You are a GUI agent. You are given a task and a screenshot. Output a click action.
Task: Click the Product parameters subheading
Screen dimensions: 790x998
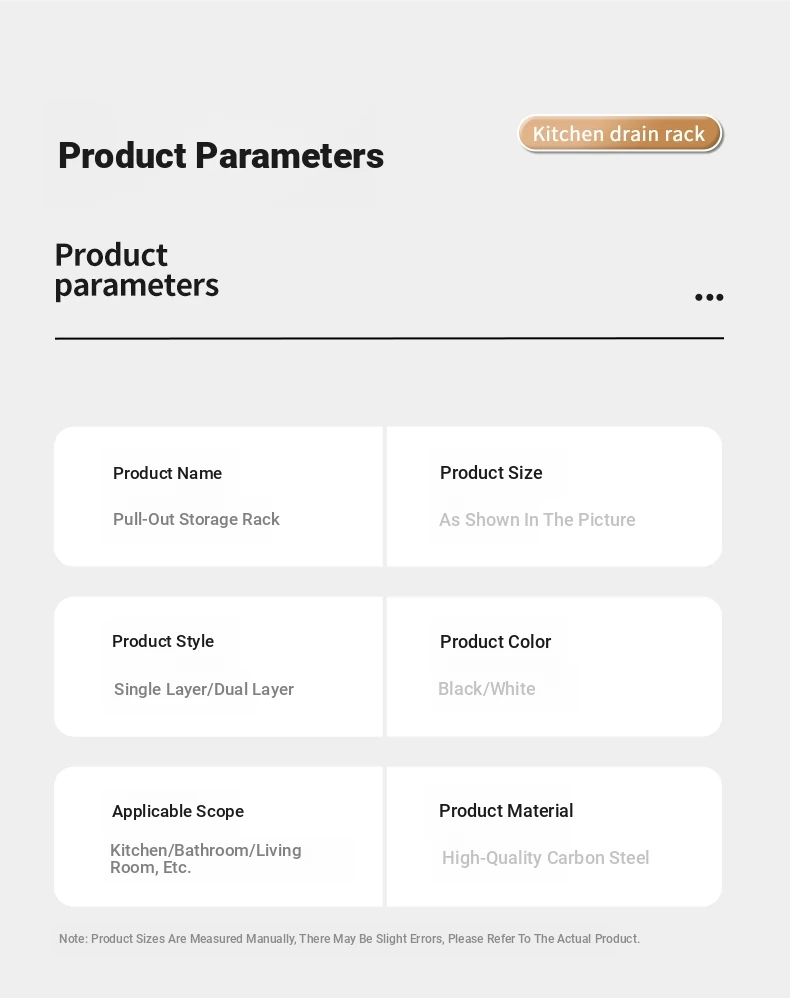point(137,270)
